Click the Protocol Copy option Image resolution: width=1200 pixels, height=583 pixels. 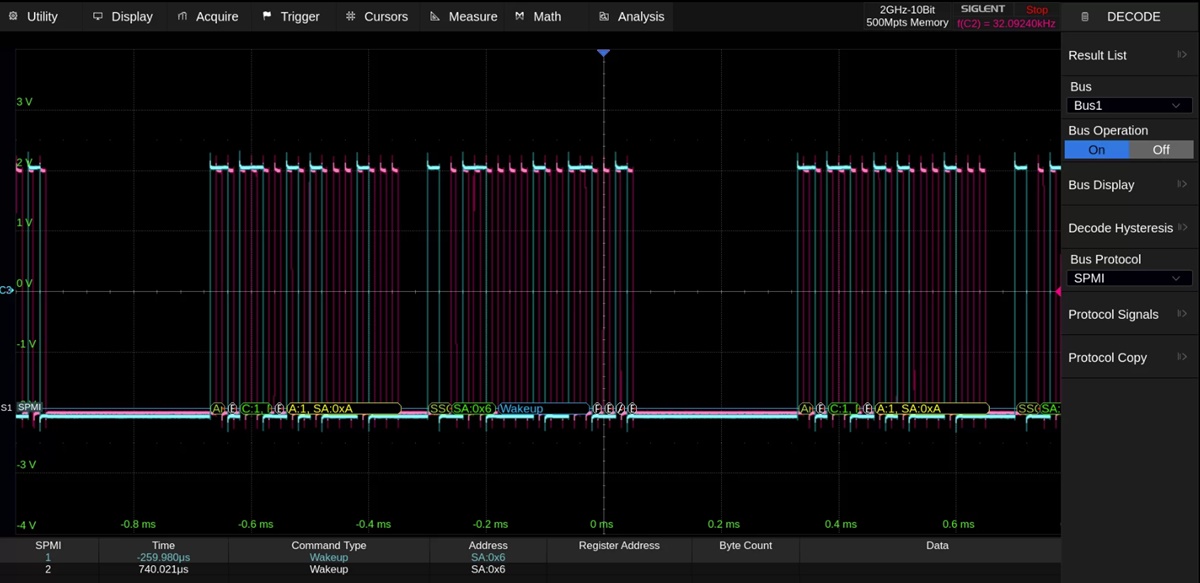coord(1129,358)
